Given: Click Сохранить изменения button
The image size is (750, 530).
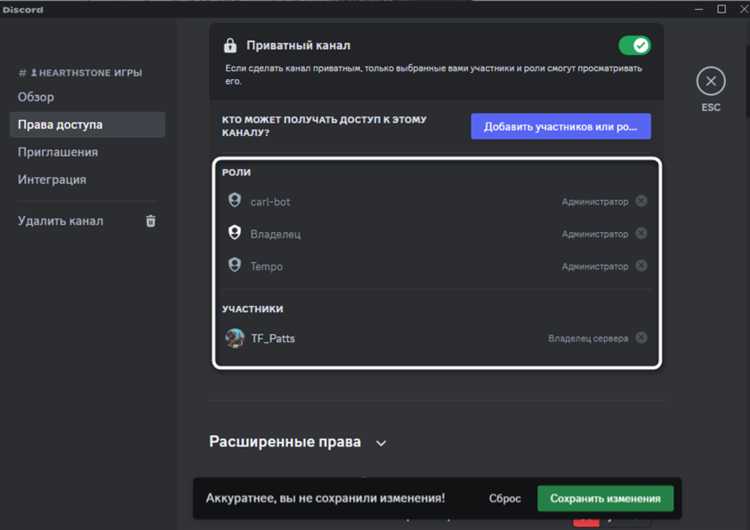Looking at the screenshot, I should point(605,498).
